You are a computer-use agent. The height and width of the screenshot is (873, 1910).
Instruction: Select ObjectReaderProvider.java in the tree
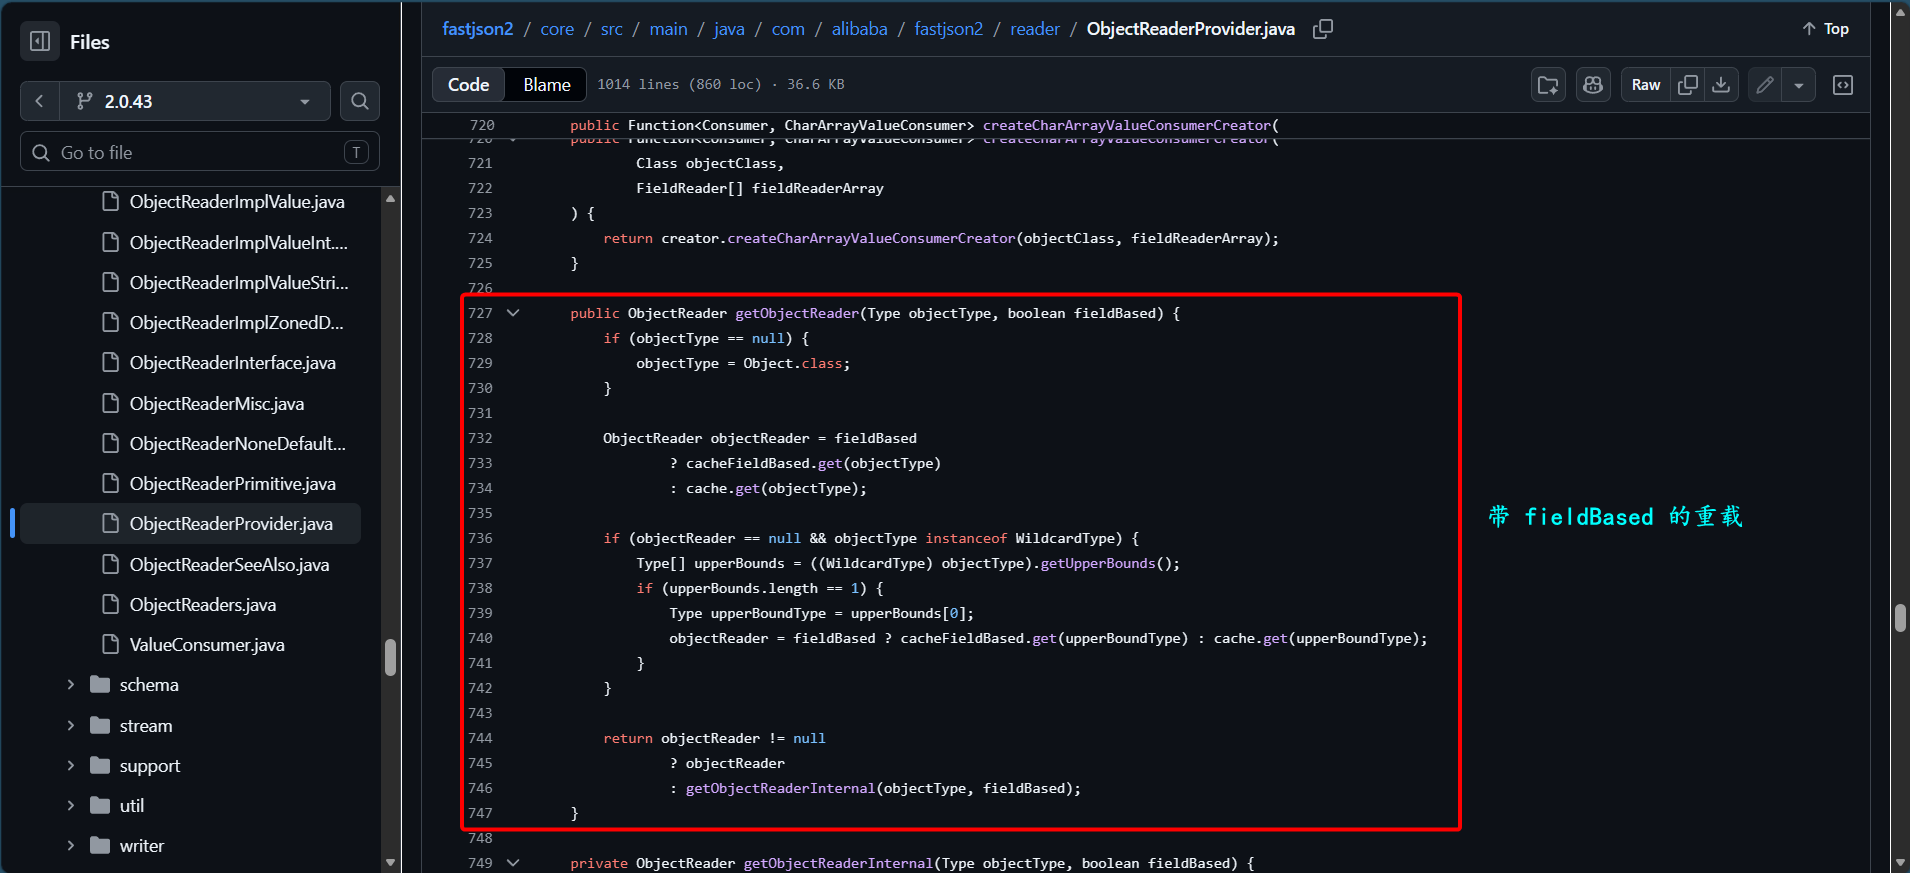point(190,524)
